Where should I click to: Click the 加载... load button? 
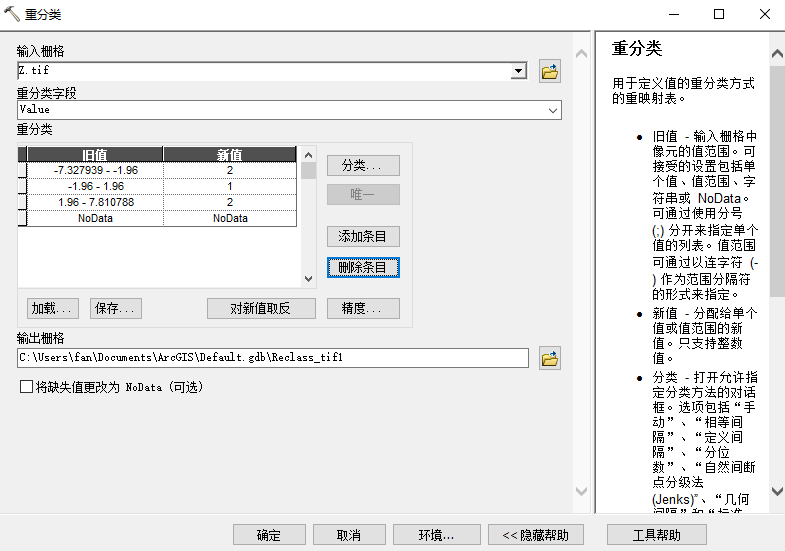[x=53, y=308]
